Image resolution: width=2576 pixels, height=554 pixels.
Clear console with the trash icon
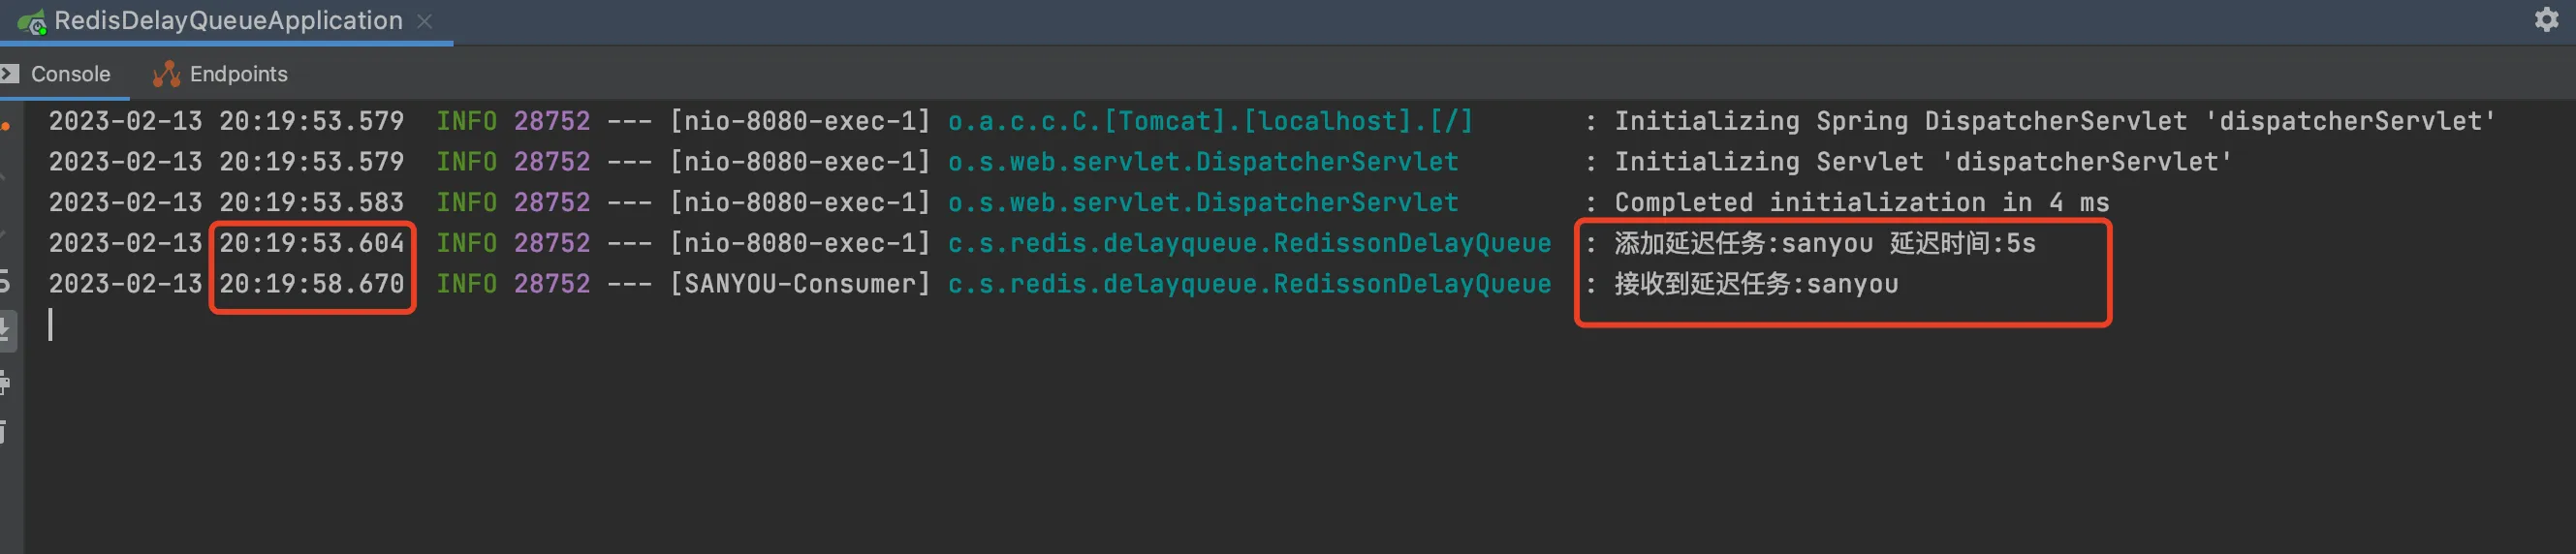click(5, 432)
